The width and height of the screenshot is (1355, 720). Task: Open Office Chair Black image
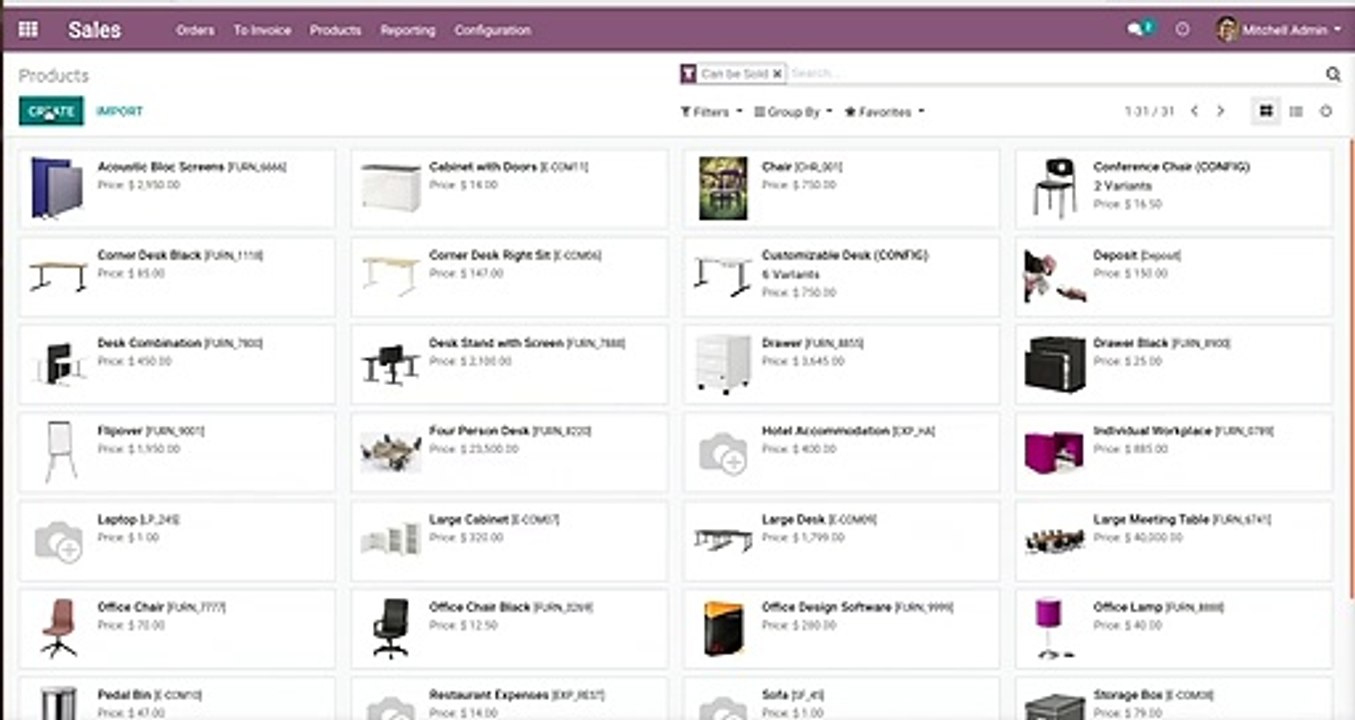(x=391, y=628)
